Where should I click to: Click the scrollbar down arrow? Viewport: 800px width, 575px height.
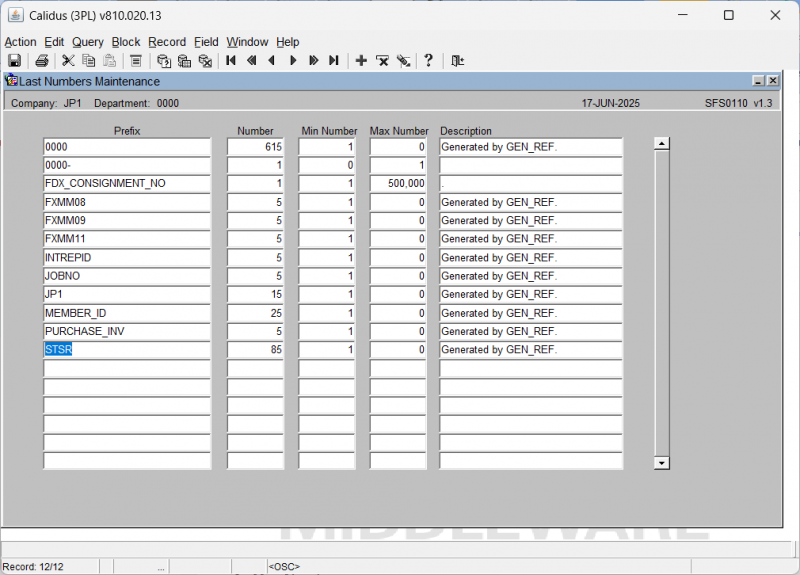(x=662, y=463)
